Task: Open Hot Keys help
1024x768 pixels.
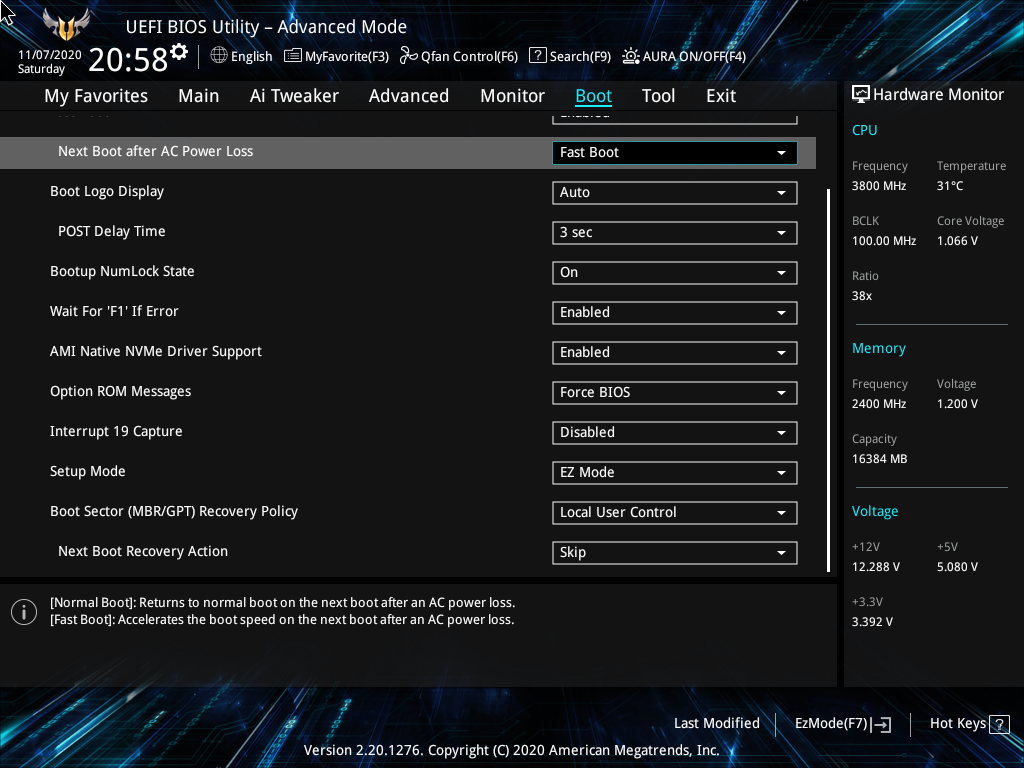Action: click(x=969, y=724)
